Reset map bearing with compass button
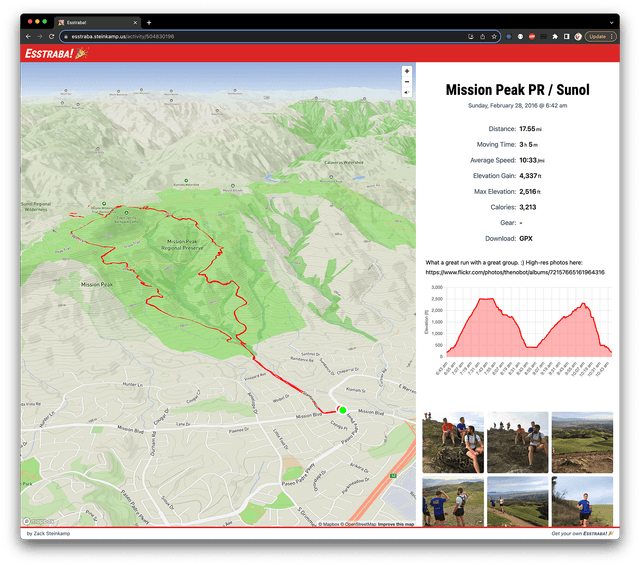The width and height of the screenshot is (640, 566). click(406, 93)
